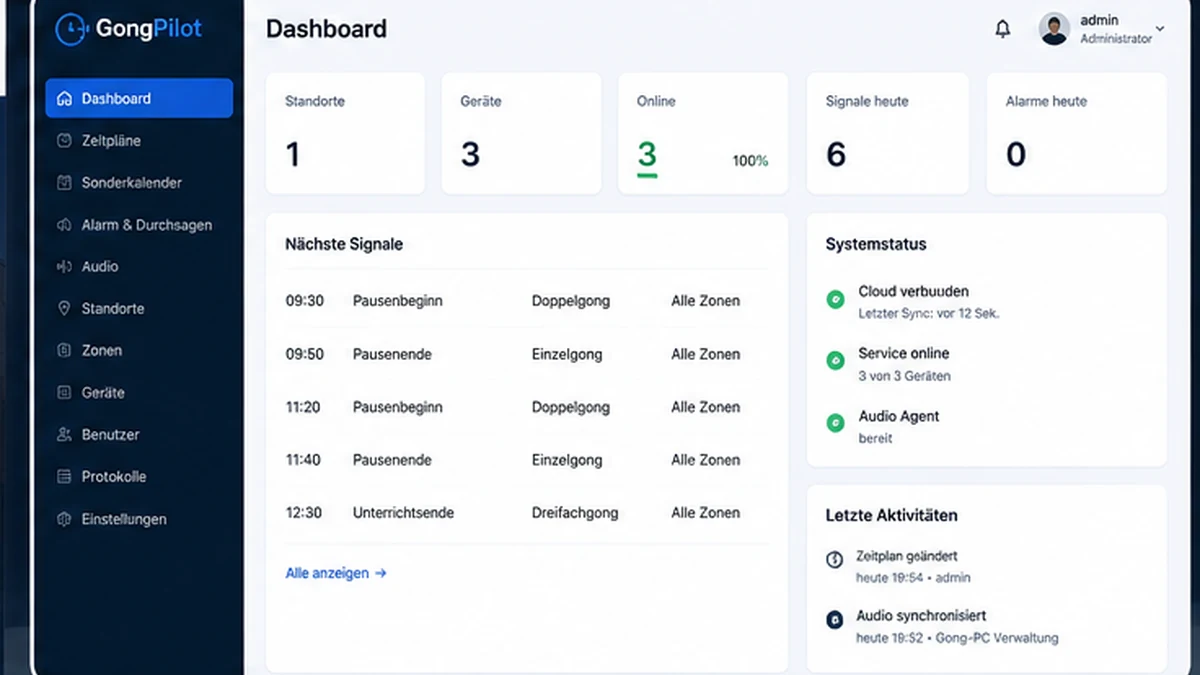Viewport: 1200px width, 675px height.
Task: Select the 12:30 Unterrichtsende signal row
Action: [526, 513]
